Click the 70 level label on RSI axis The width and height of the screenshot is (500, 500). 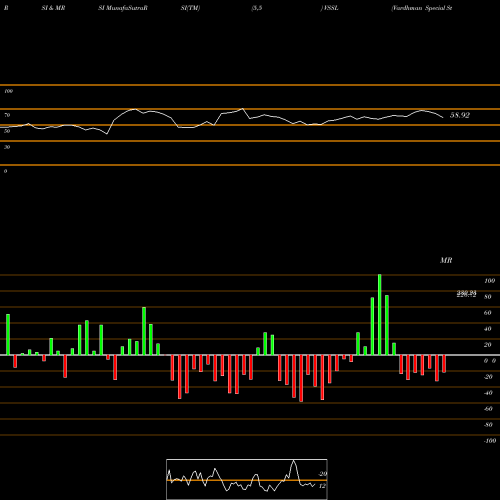7,115
